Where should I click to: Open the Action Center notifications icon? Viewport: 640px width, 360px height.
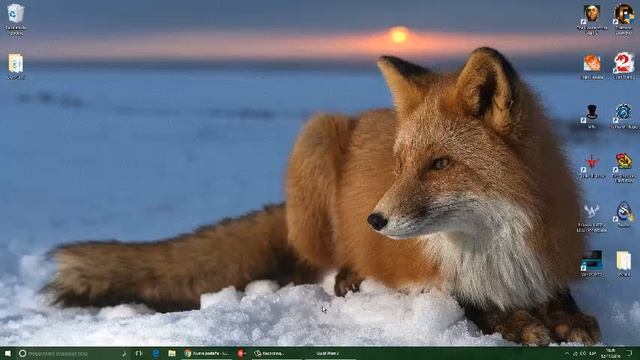pyautogui.click(x=629, y=353)
